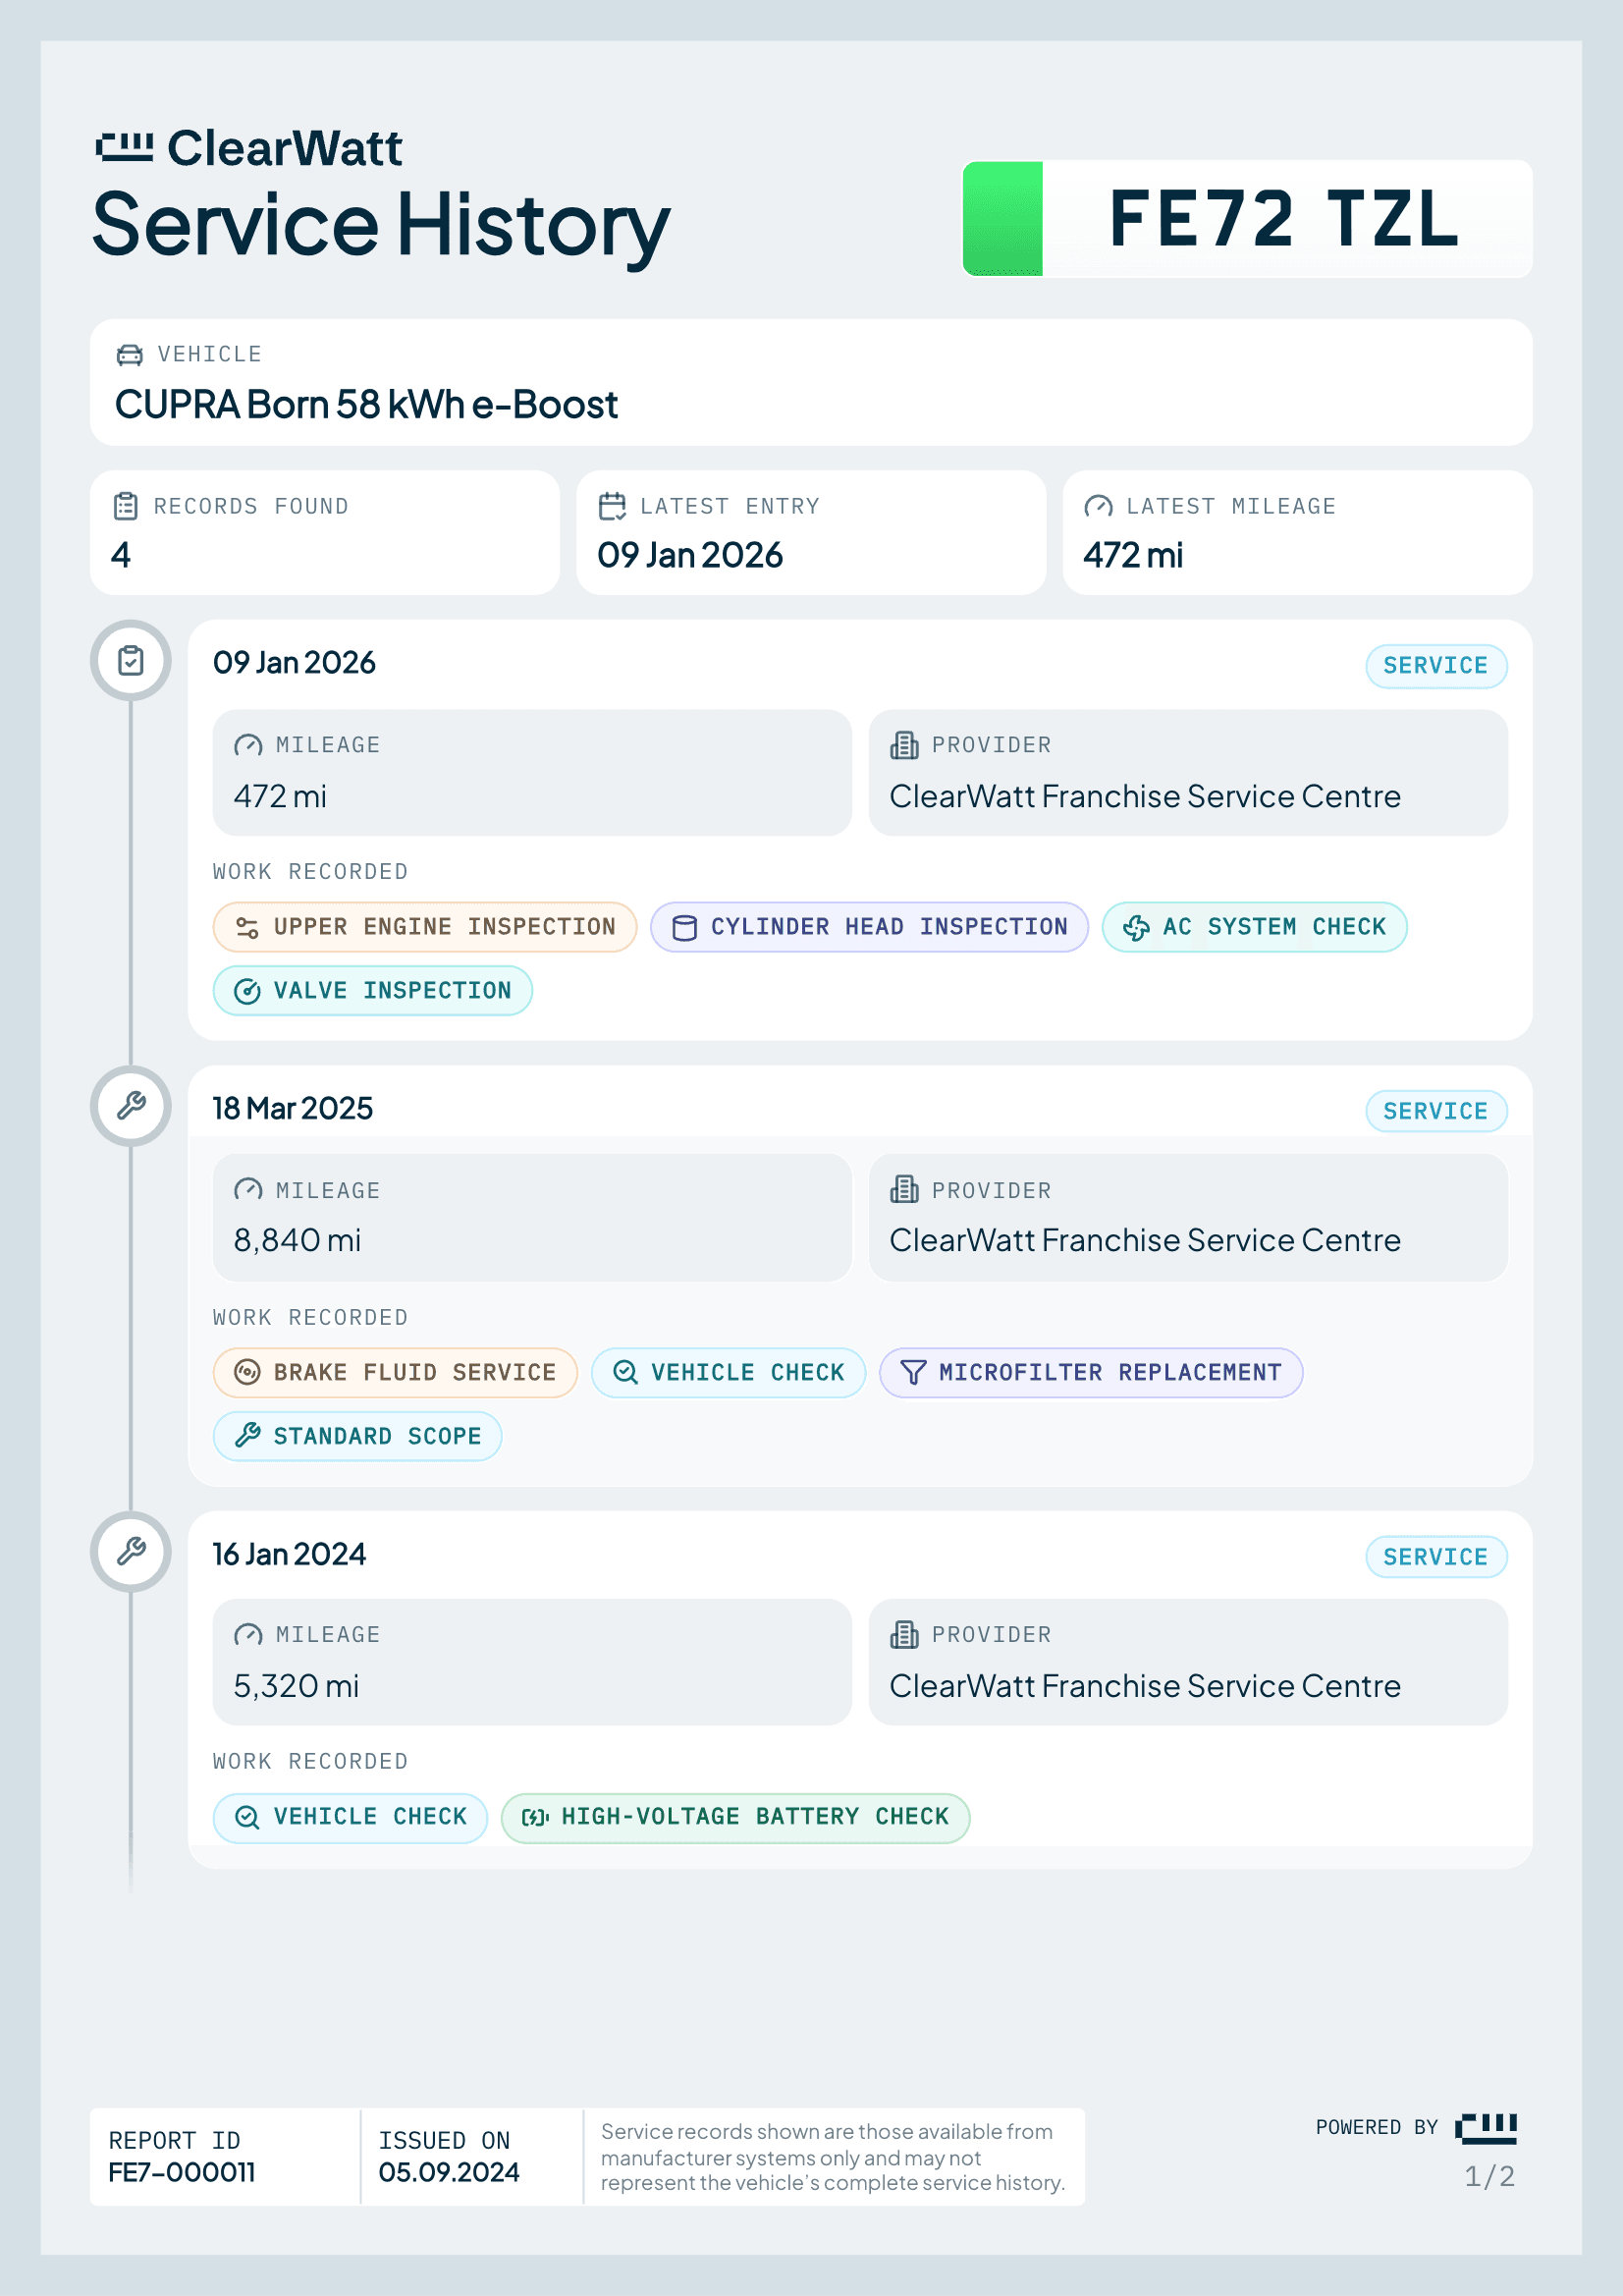Click the issued date 05.09.2024
This screenshot has width=1623, height=2296.
pos(449,2173)
